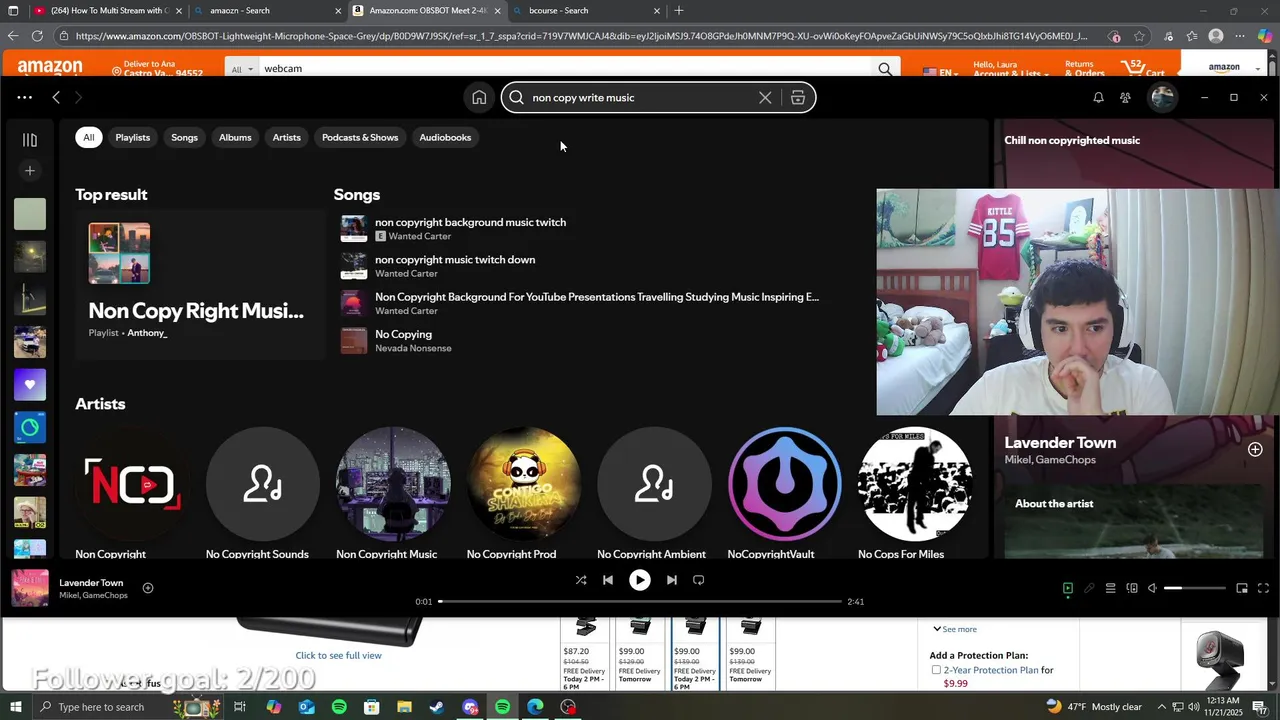Open Lavender Town album art in player bar
This screenshot has height=720, width=1280.
pyautogui.click(x=30, y=588)
